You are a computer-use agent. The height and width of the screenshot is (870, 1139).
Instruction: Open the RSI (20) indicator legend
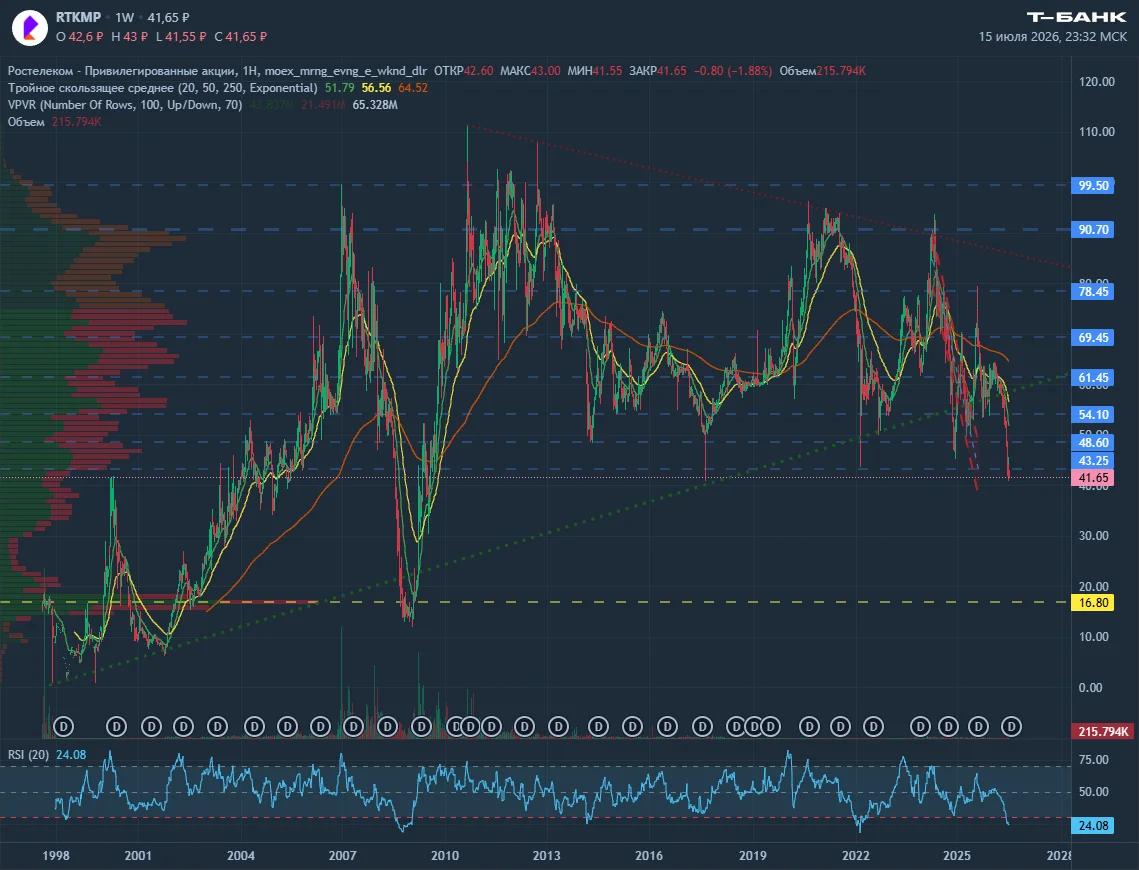(28, 755)
